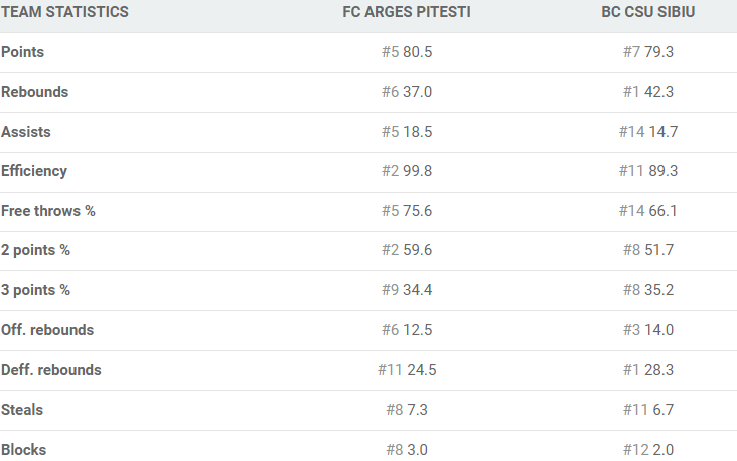Click the Blocks row label
This screenshot has height=461, width=737.
click(23, 450)
